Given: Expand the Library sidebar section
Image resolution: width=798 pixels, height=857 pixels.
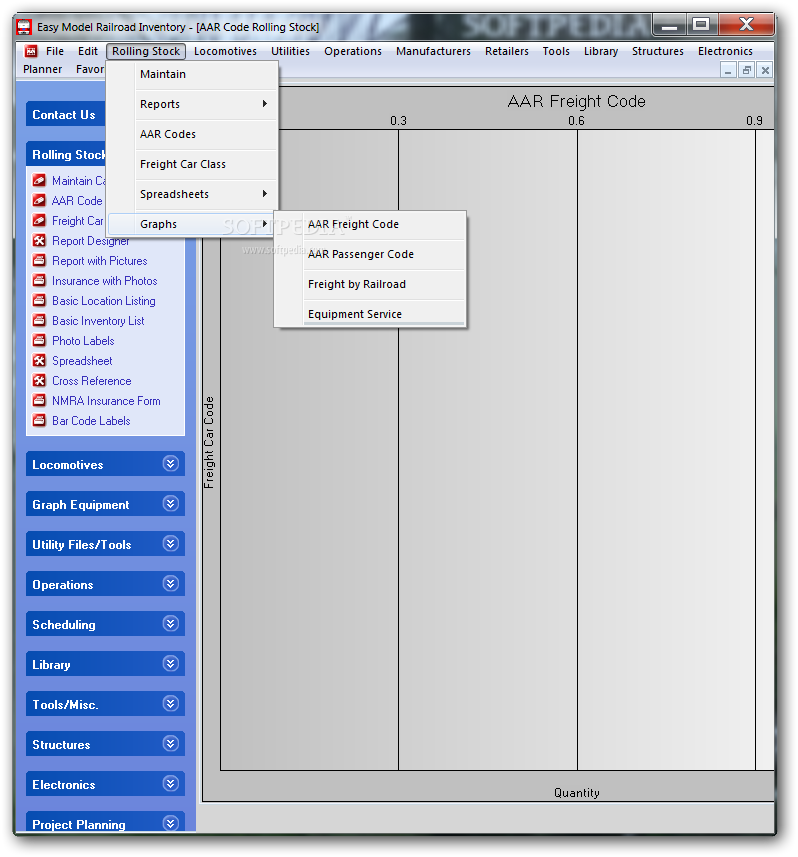Looking at the screenshot, I should (x=171, y=664).
